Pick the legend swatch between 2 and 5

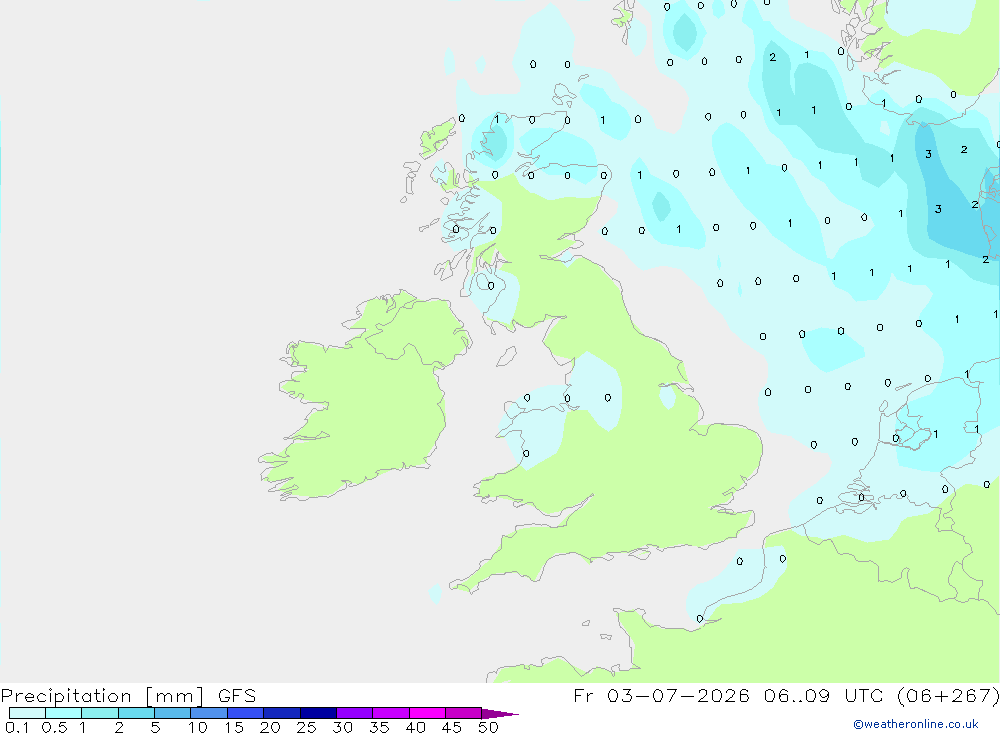[x=136, y=713]
